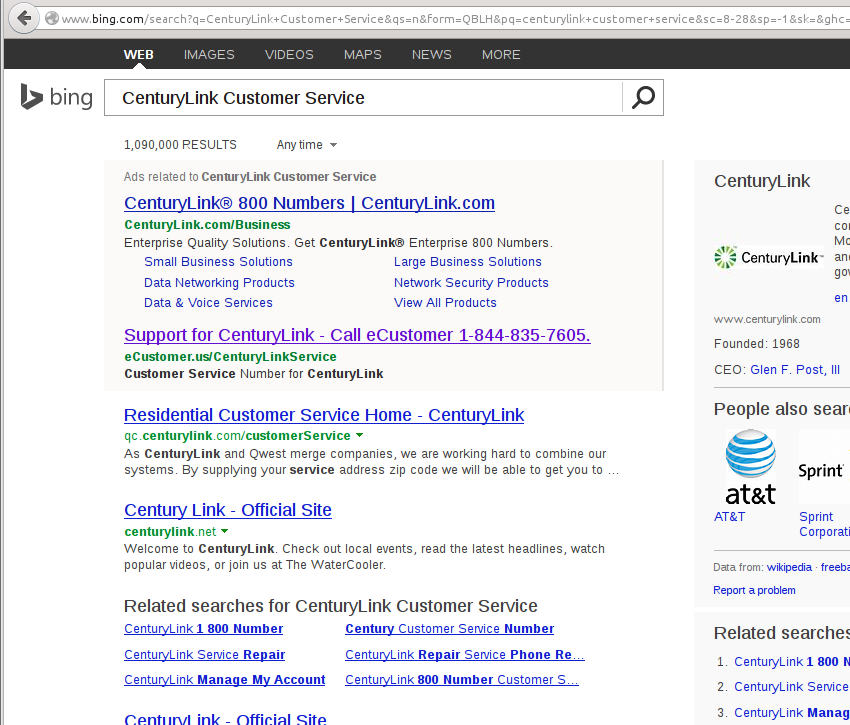Open the wikipedia data source link
This screenshot has width=850, height=725.
(x=789, y=567)
